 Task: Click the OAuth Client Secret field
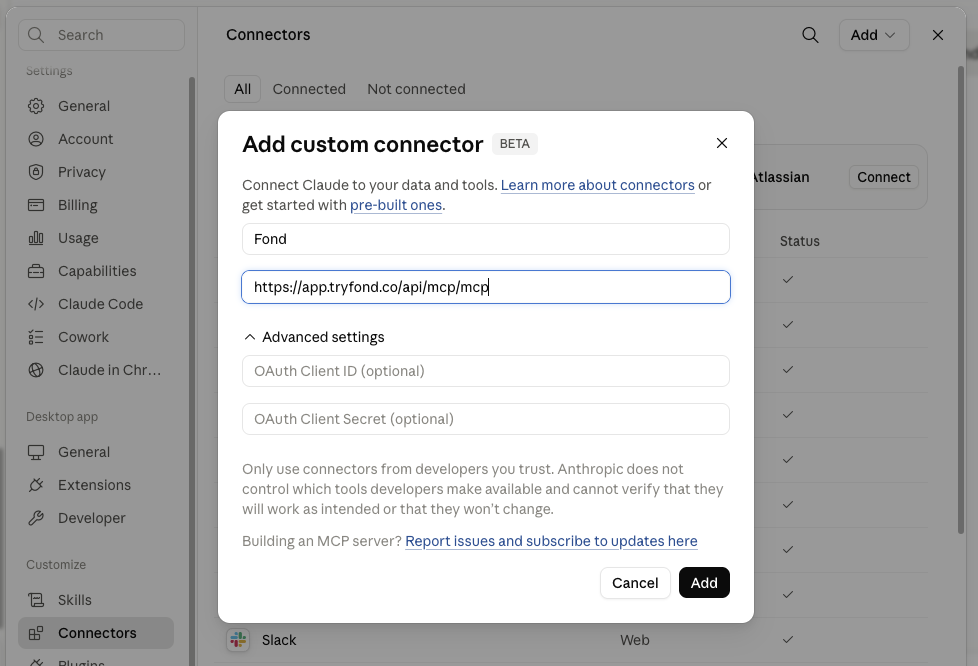pos(486,419)
